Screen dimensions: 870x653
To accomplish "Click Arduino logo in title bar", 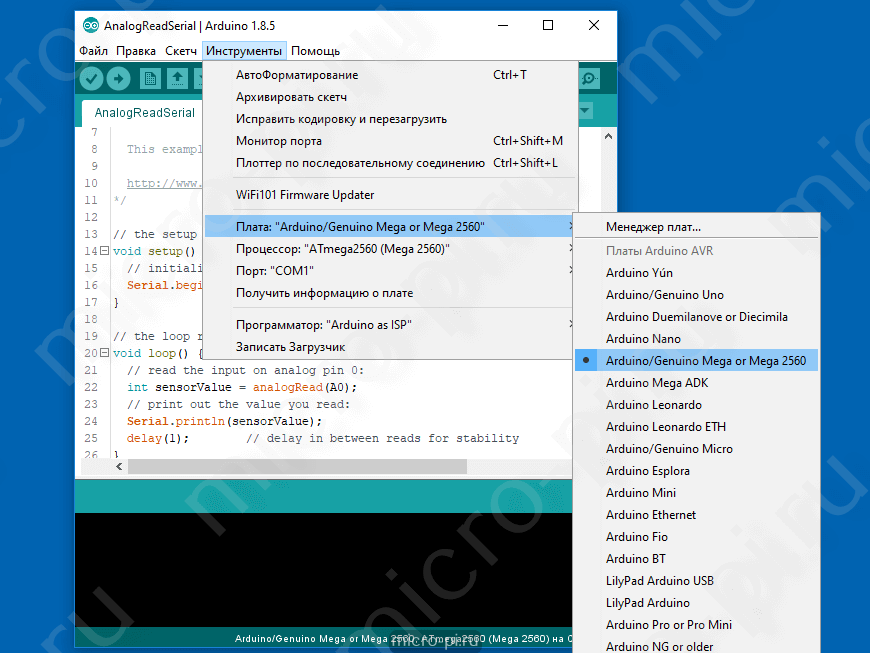I will tap(91, 26).
